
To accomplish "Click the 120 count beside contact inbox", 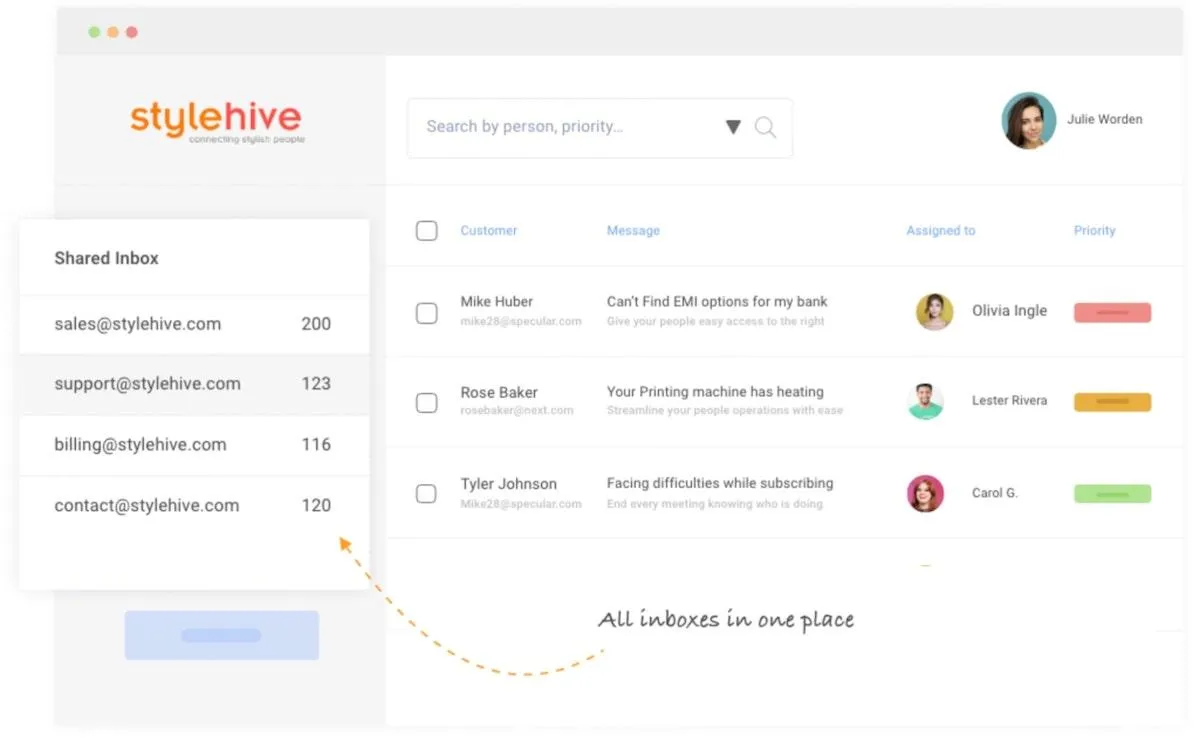I will 316,506.
